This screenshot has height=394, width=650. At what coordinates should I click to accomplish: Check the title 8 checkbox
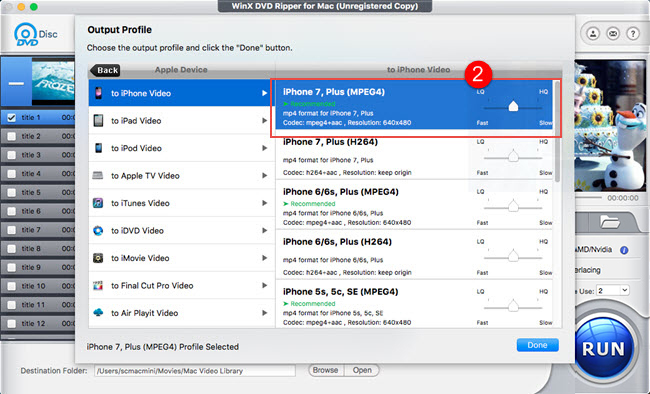(12, 248)
